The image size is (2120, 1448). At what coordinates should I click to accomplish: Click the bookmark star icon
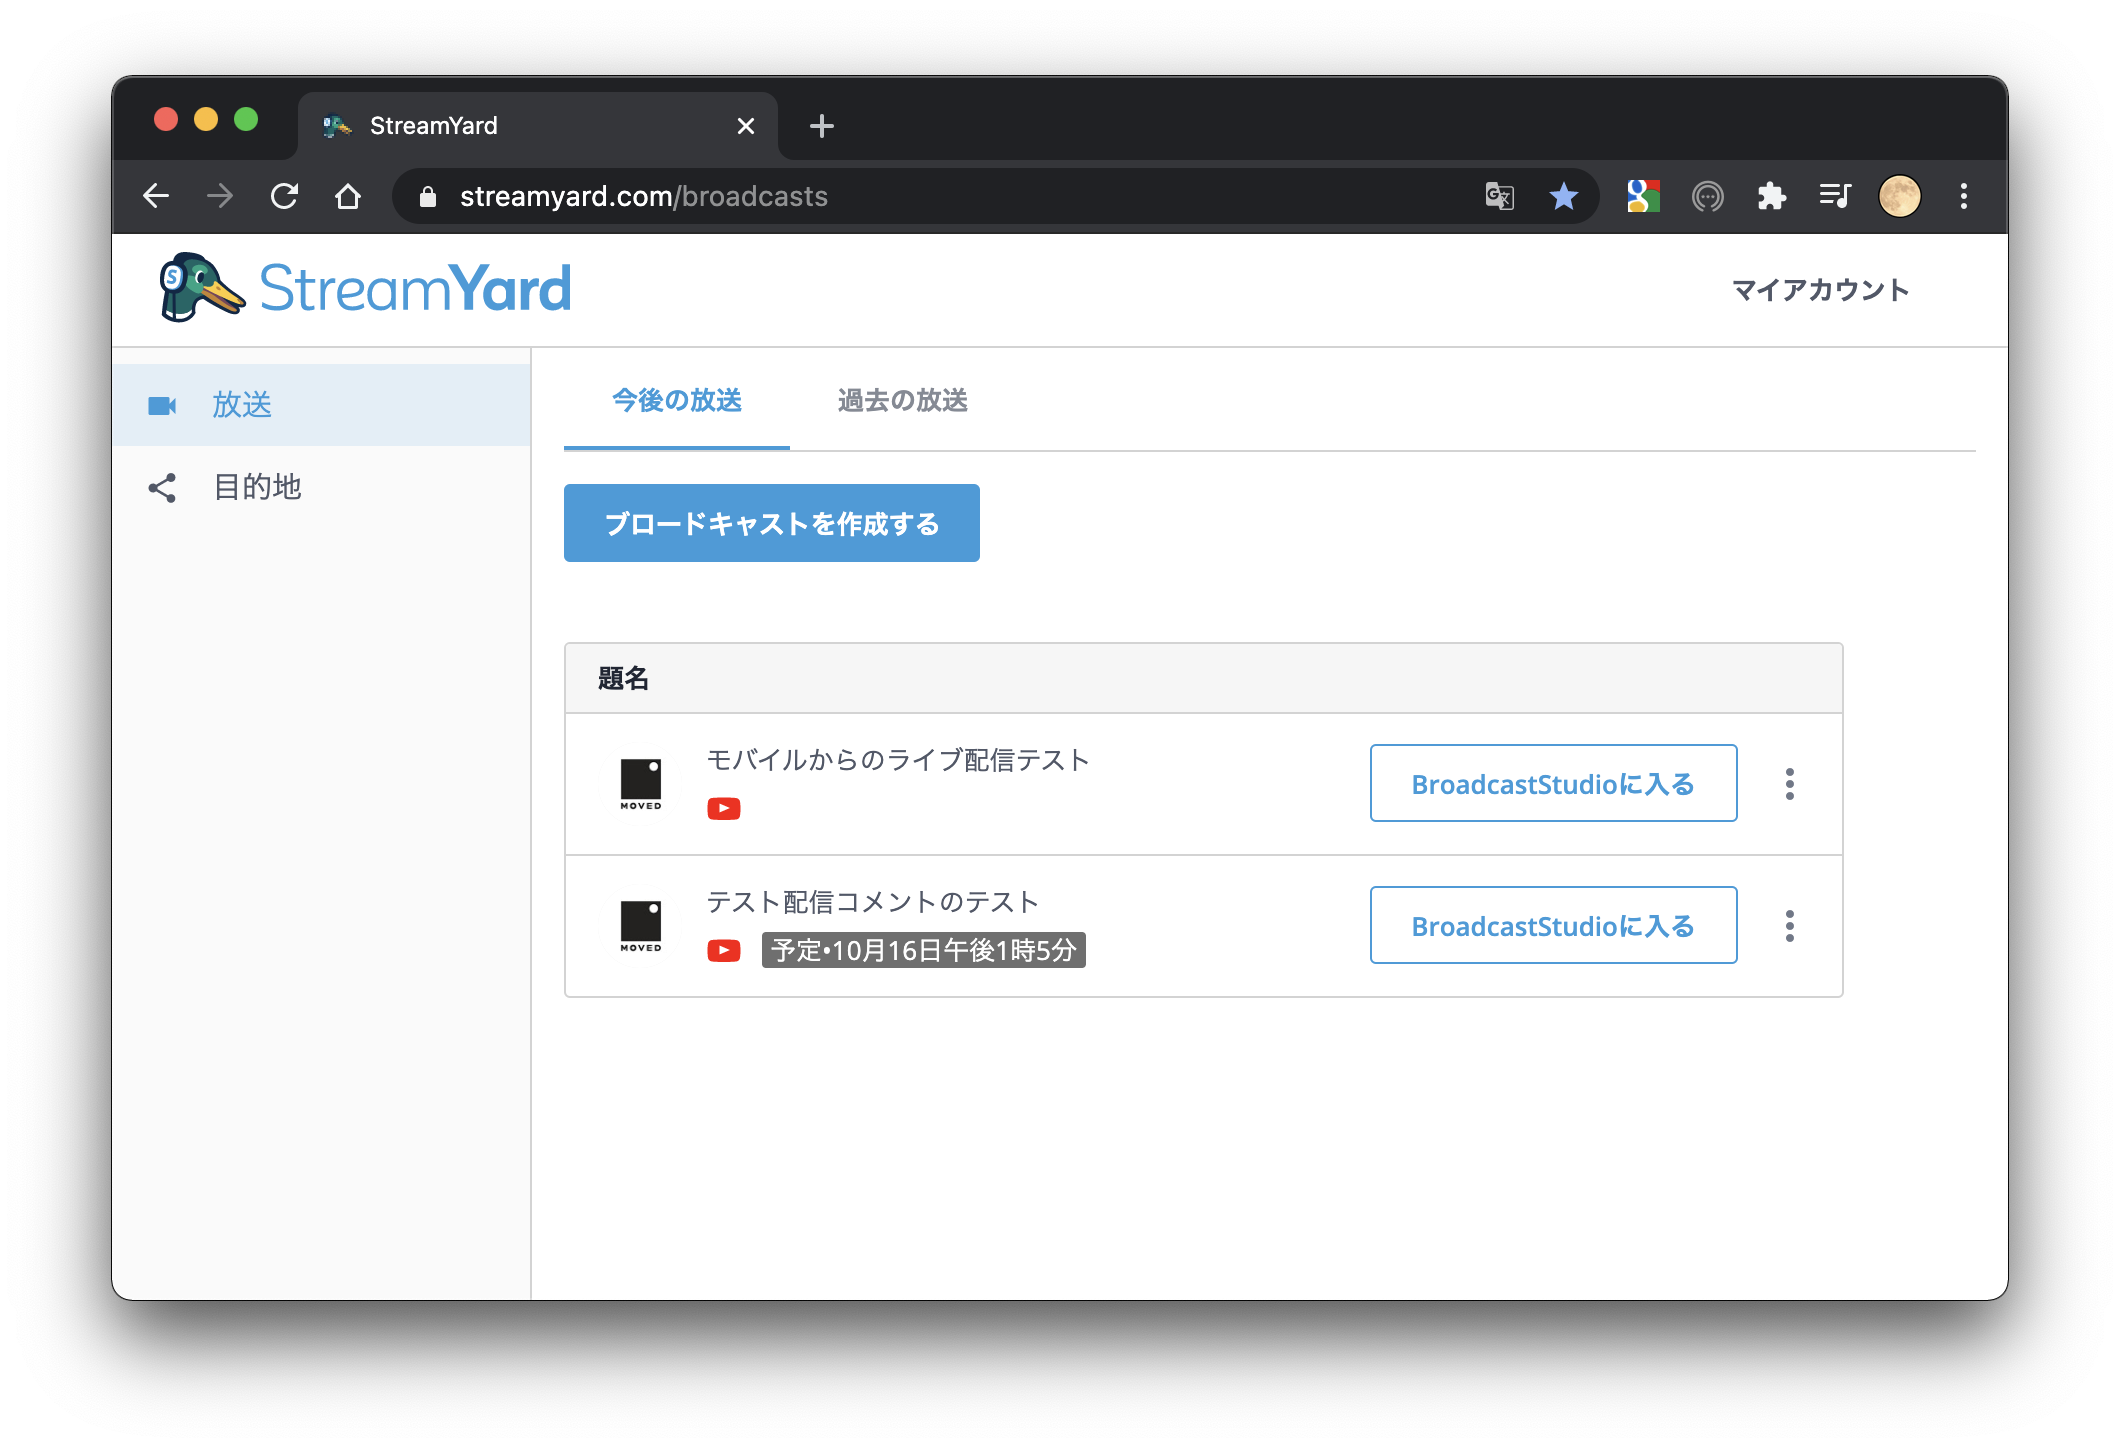(x=1563, y=196)
